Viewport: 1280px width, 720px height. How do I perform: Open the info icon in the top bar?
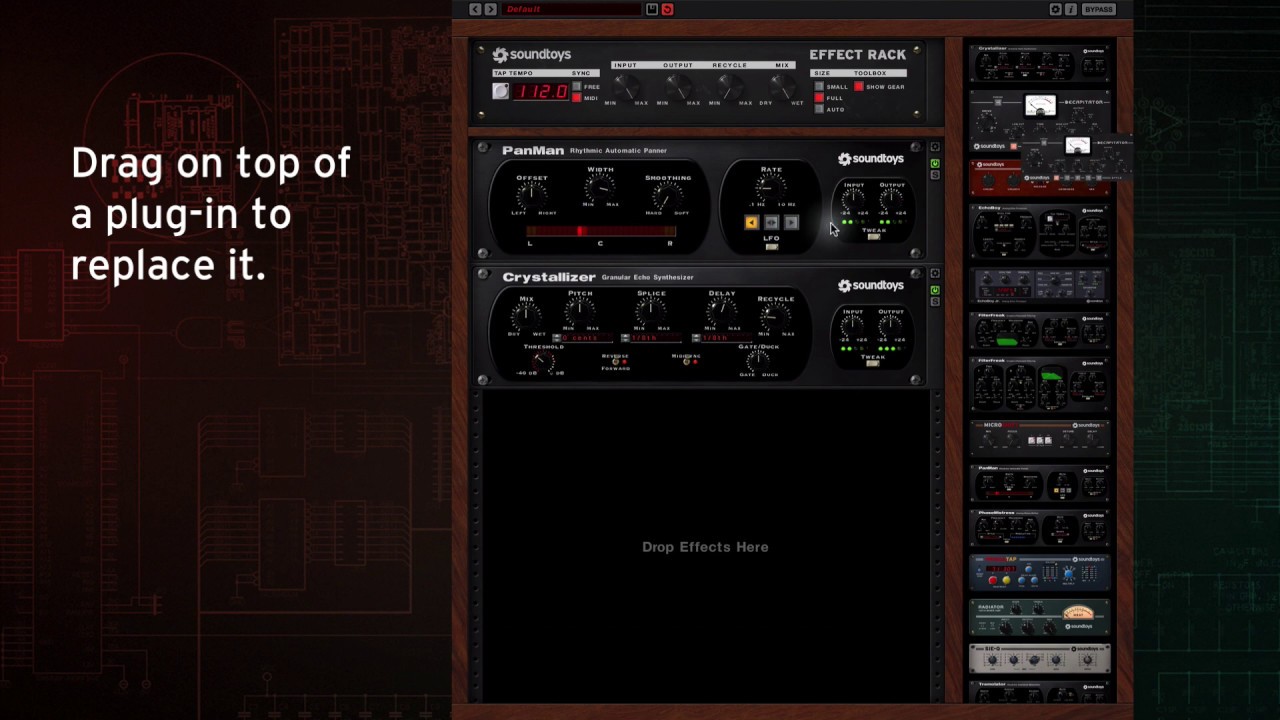click(1071, 9)
